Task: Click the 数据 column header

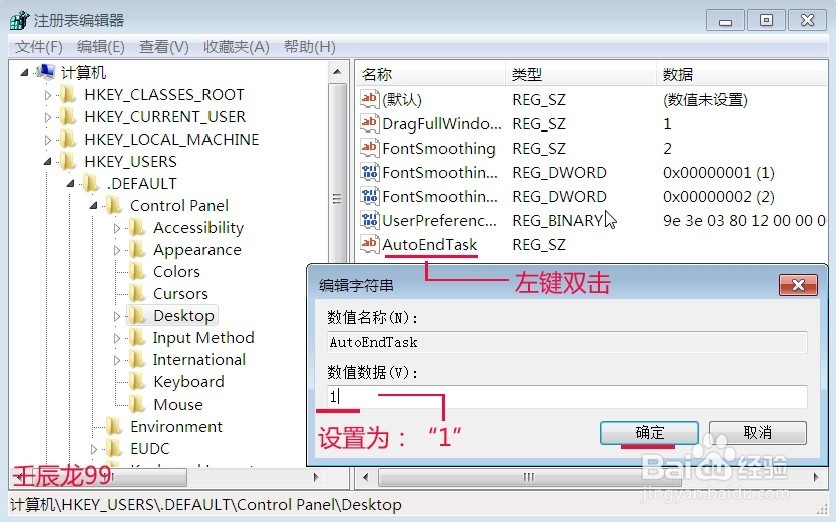Action: pyautogui.click(x=742, y=74)
